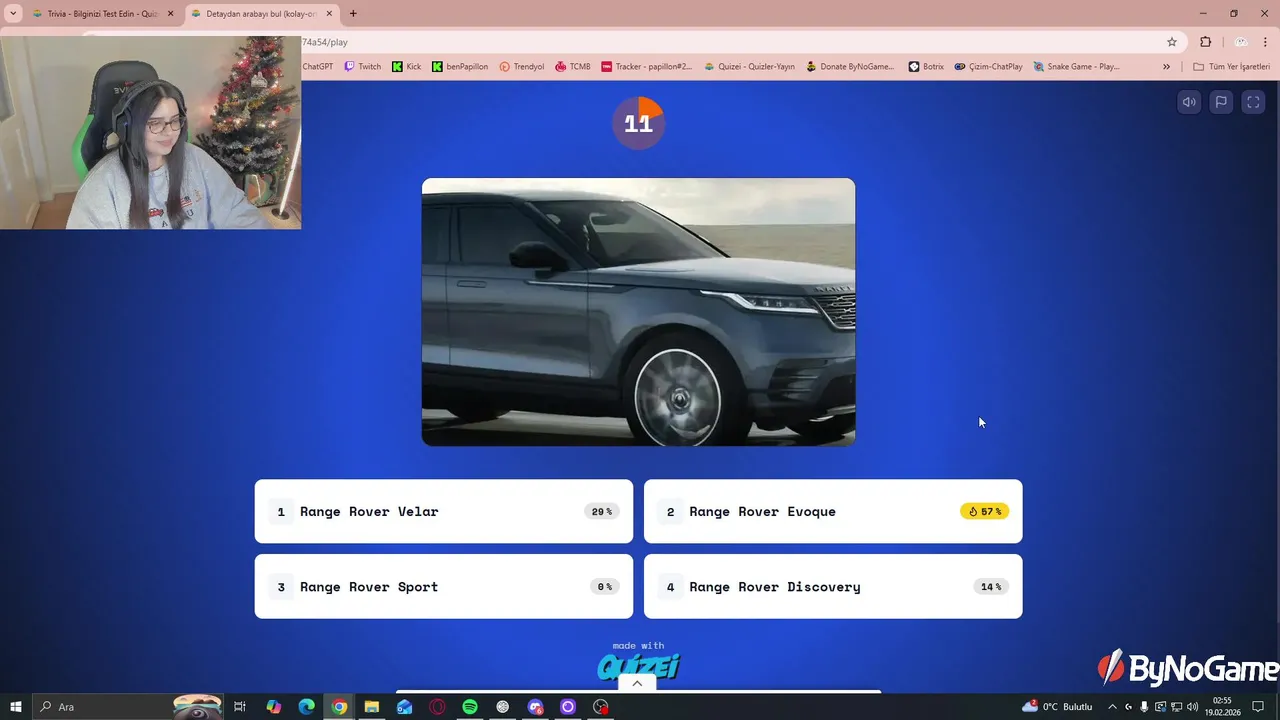Open the Quizei - Quizler-Yayın bookmark

pyautogui.click(x=749, y=67)
